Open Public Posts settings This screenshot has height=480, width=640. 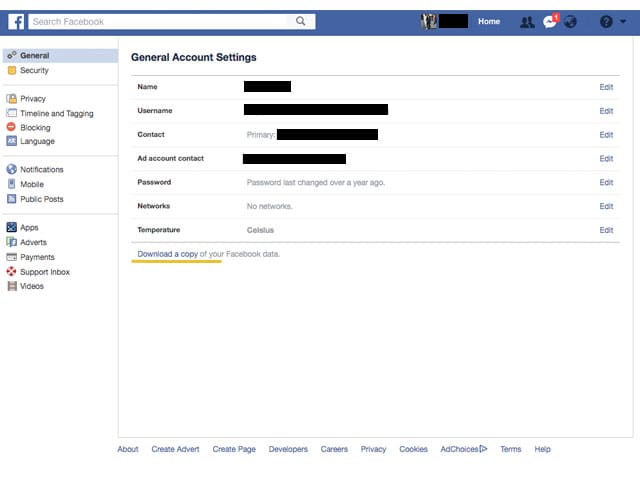coord(42,199)
